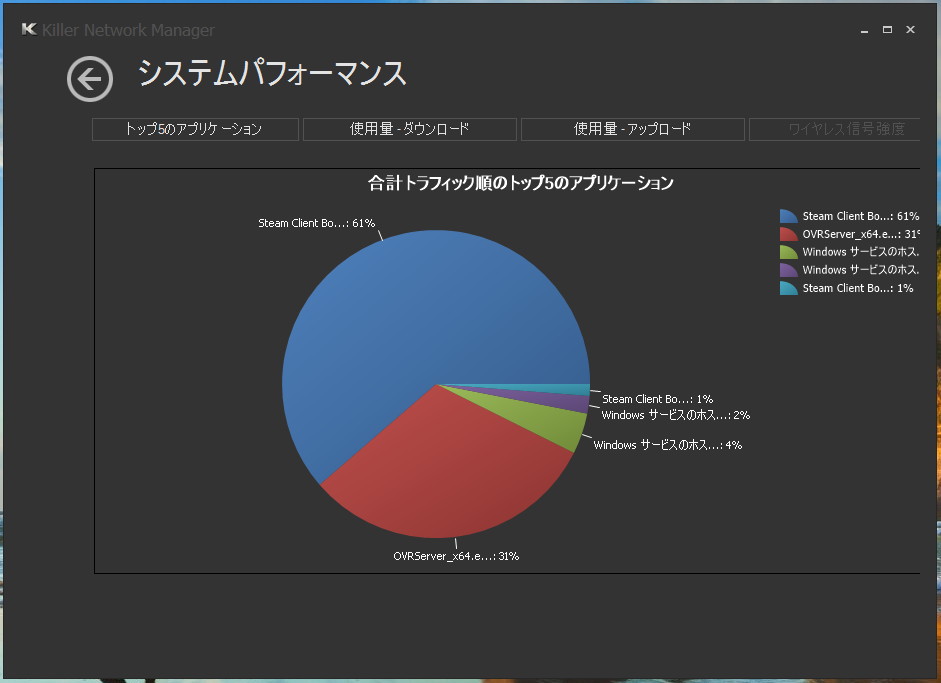Select the ワイヤレス信号強度 tab
941x683 pixels.
[835, 129]
